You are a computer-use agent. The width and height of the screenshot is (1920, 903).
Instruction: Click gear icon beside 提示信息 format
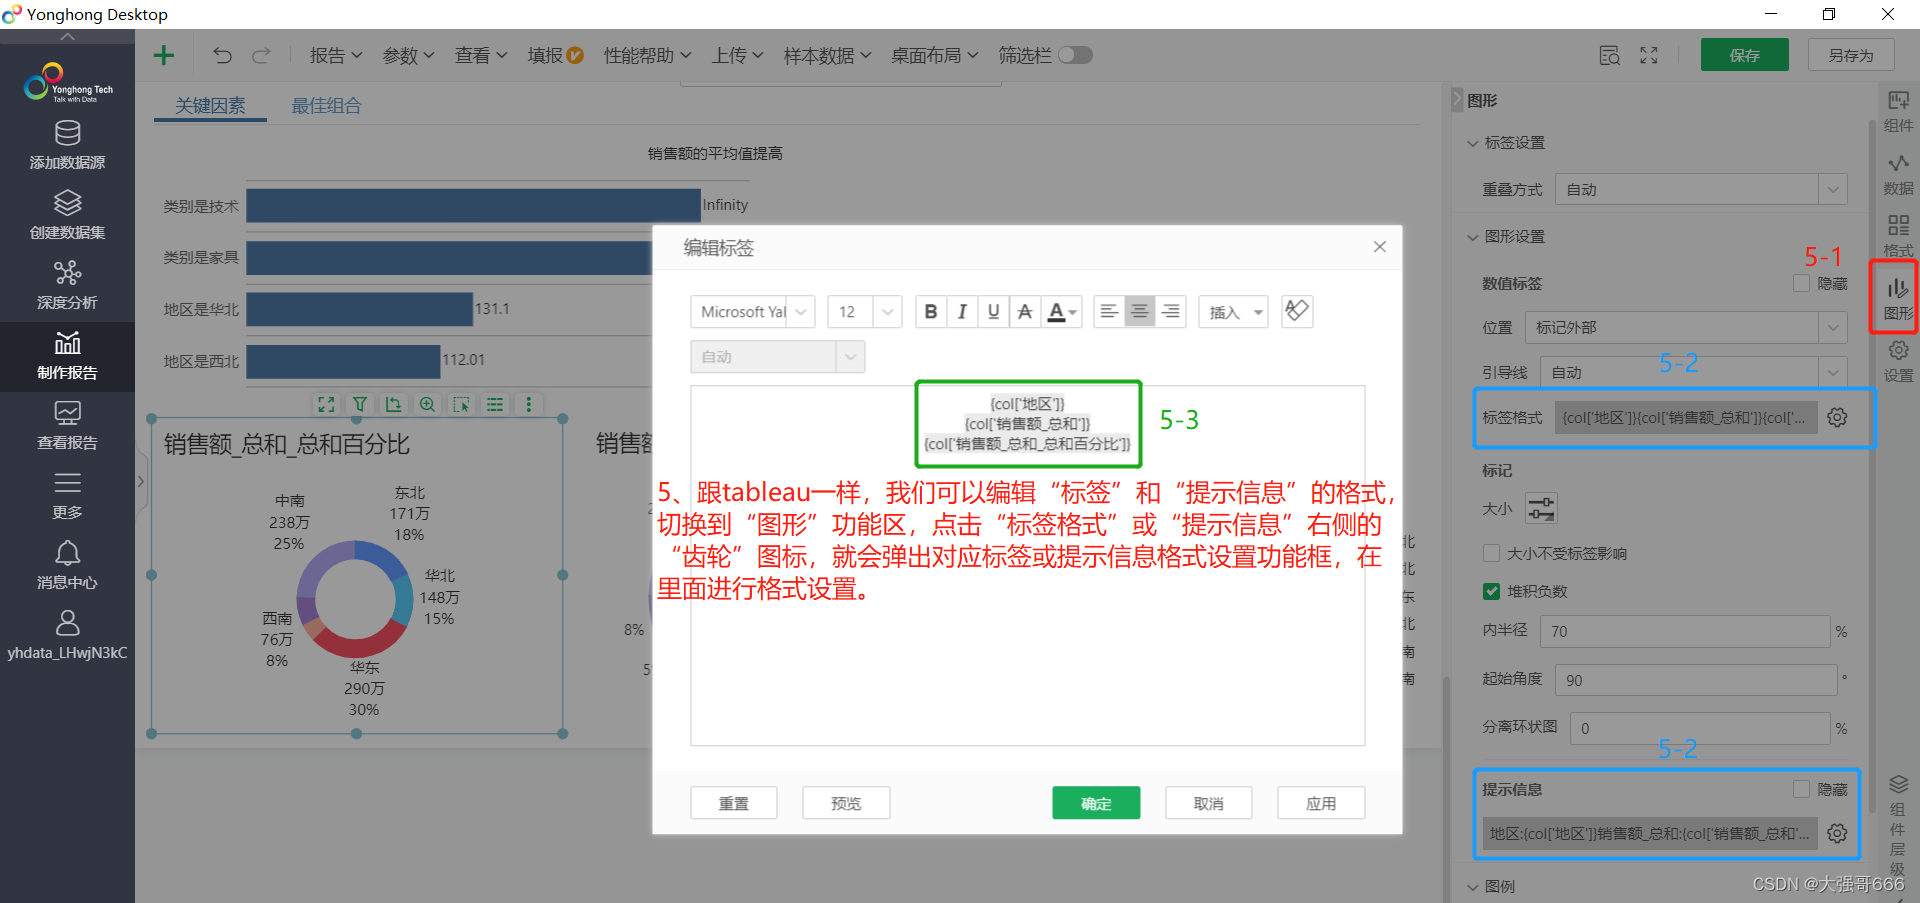(x=1837, y=833)
